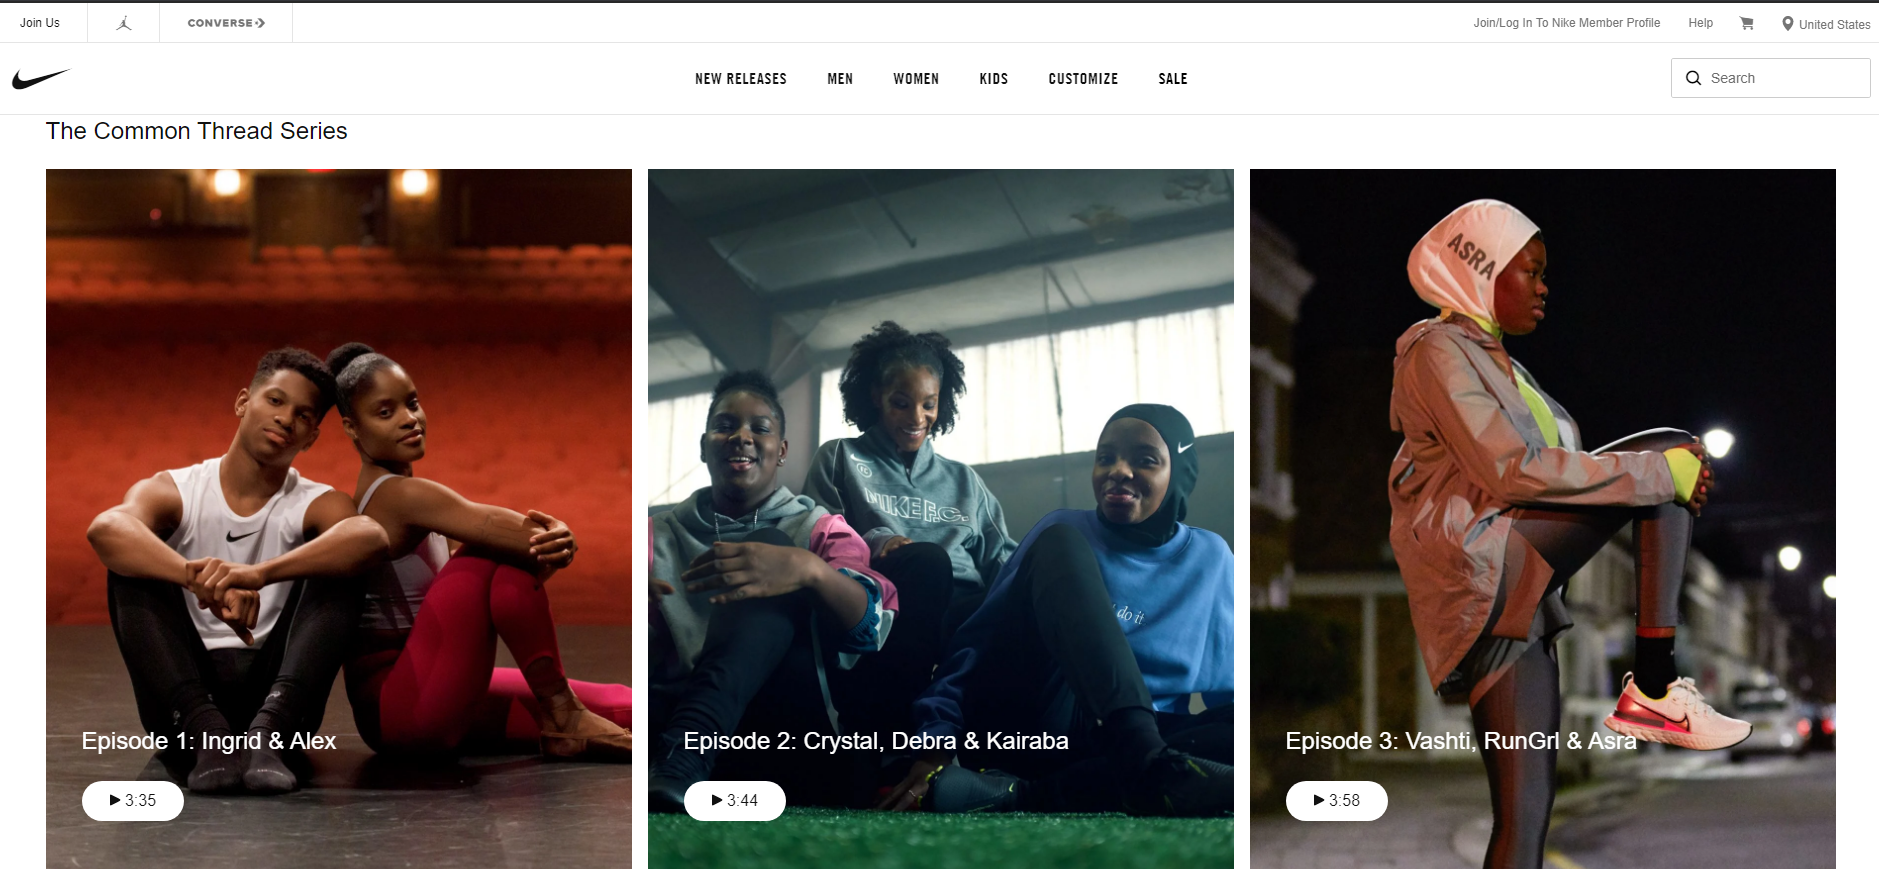
Task: Play Episode 1 video, 3:35
Action: tap(133, 801)
